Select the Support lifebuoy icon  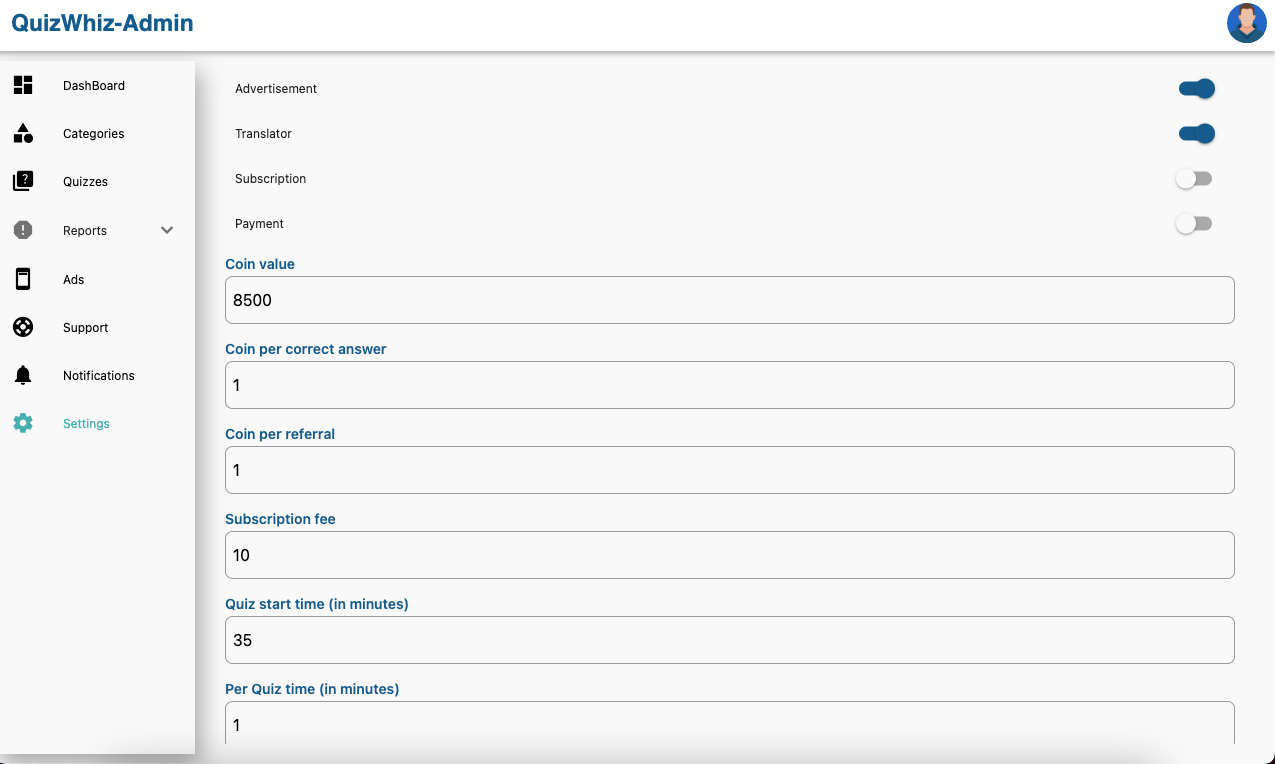pyautogui.click(x=23, y=327)
